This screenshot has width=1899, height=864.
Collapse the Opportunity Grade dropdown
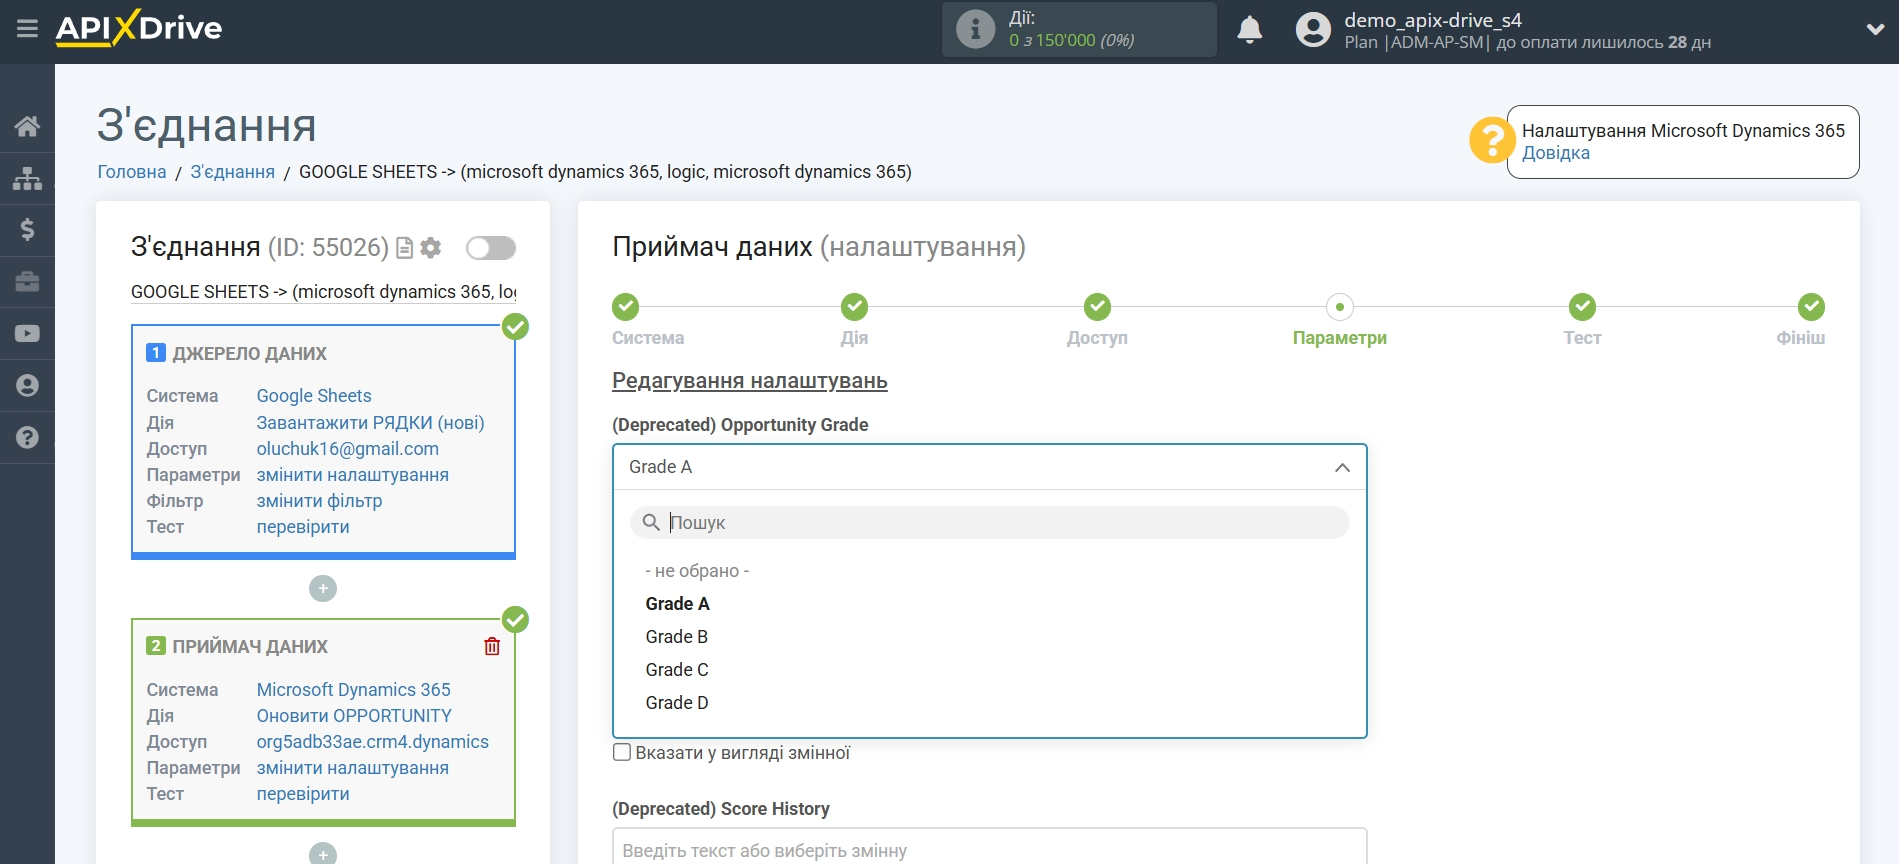tap(1342, 467)
